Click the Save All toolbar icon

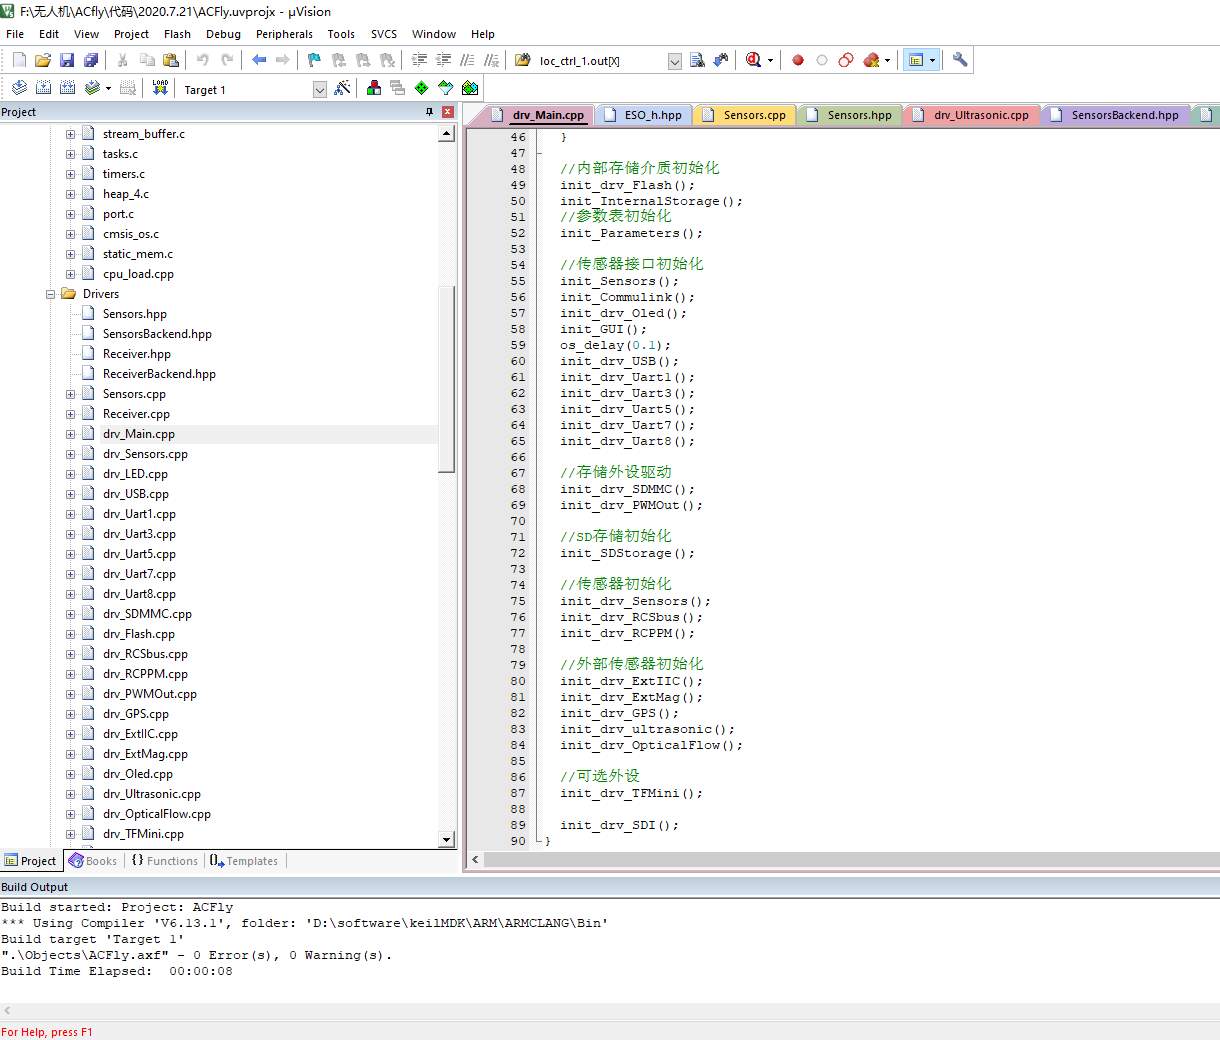[91, 61]
